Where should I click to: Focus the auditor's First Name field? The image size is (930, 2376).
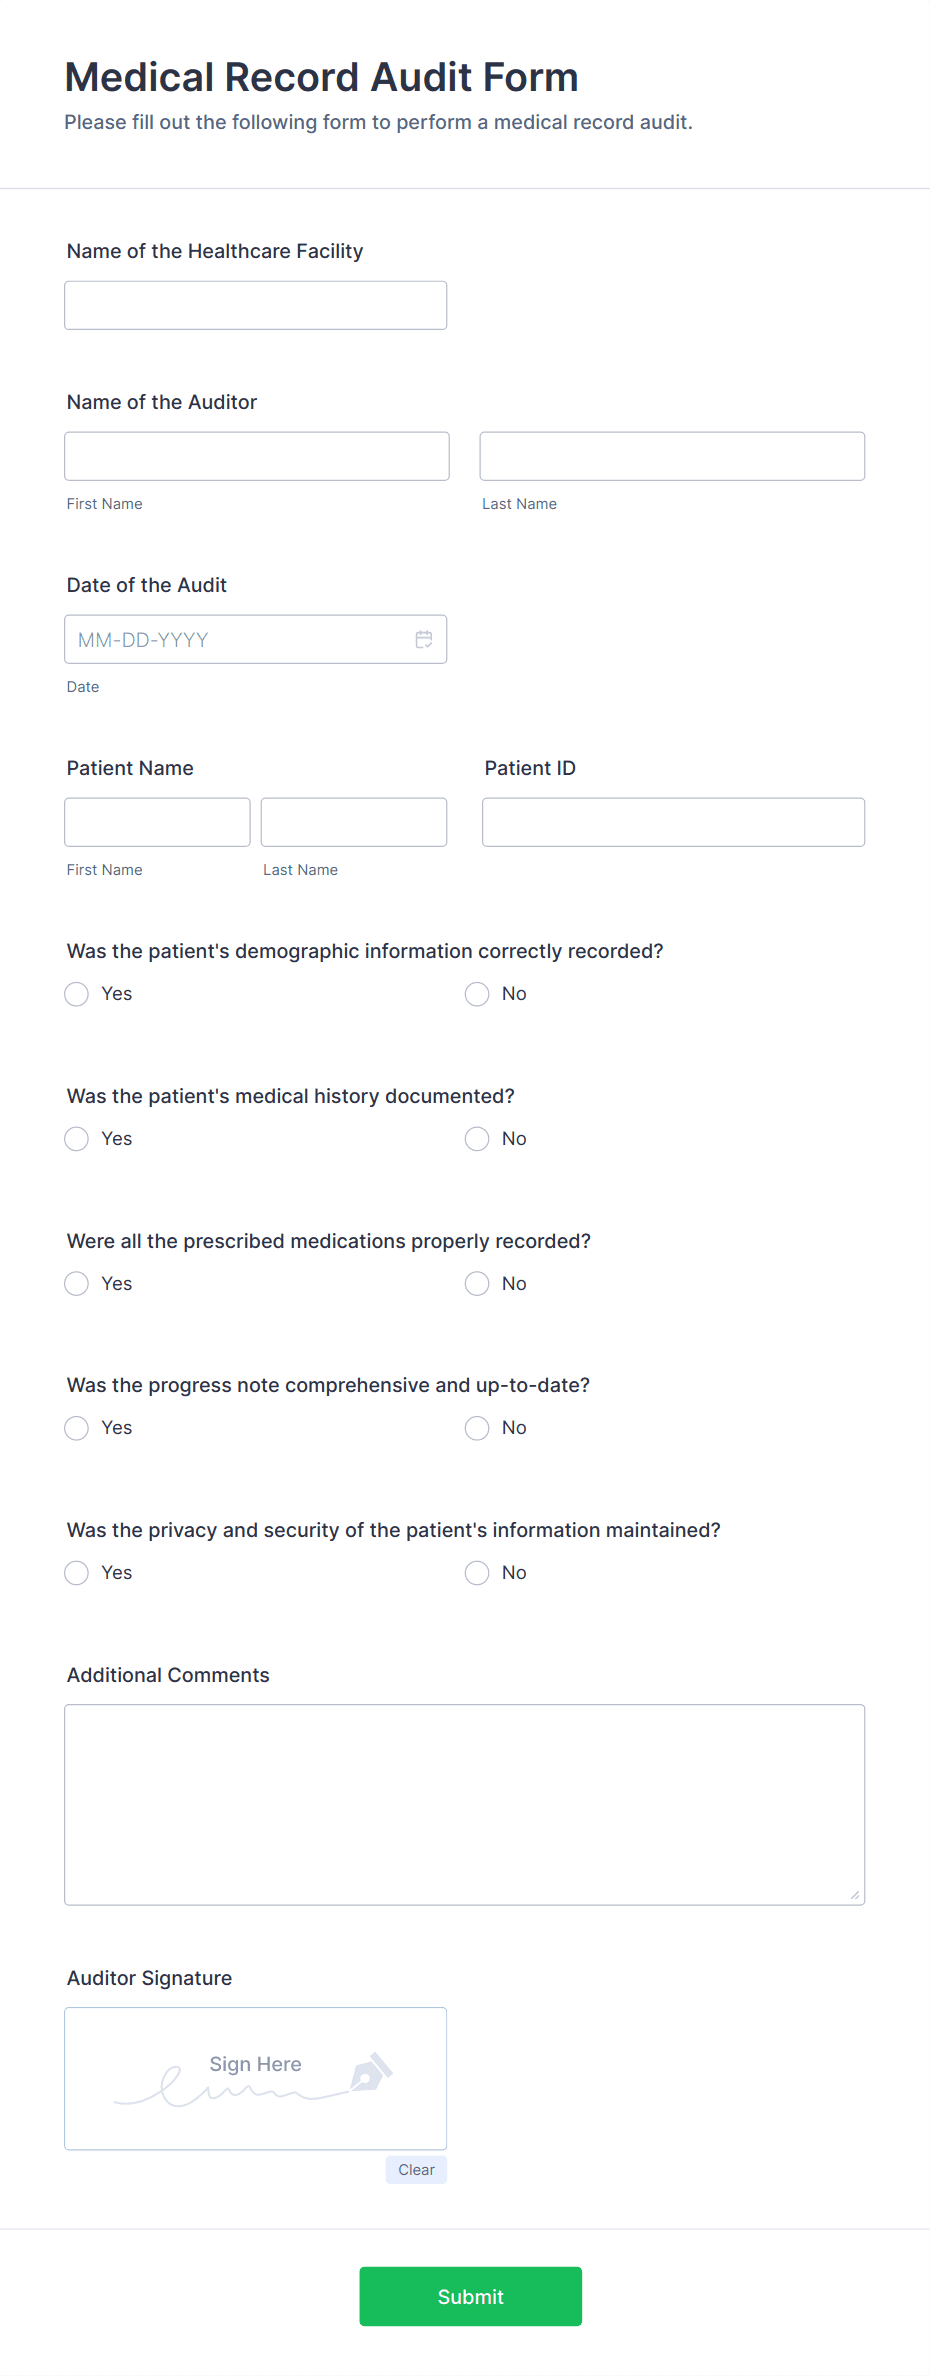click(x=256, y=455)
